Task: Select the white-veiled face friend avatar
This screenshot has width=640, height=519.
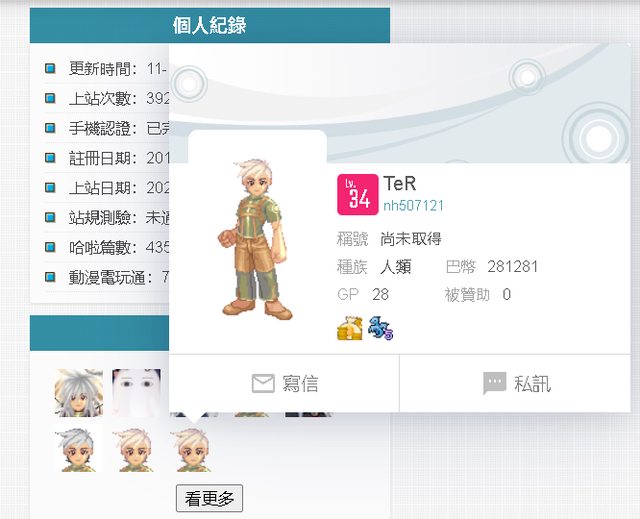Action: tap(136, 393)
